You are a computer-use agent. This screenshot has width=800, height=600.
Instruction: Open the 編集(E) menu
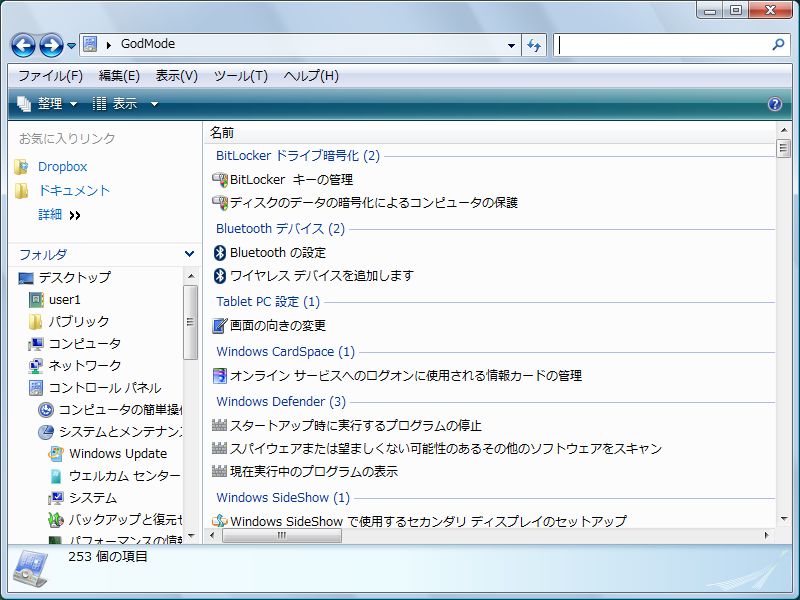click(x=119, y=76)
